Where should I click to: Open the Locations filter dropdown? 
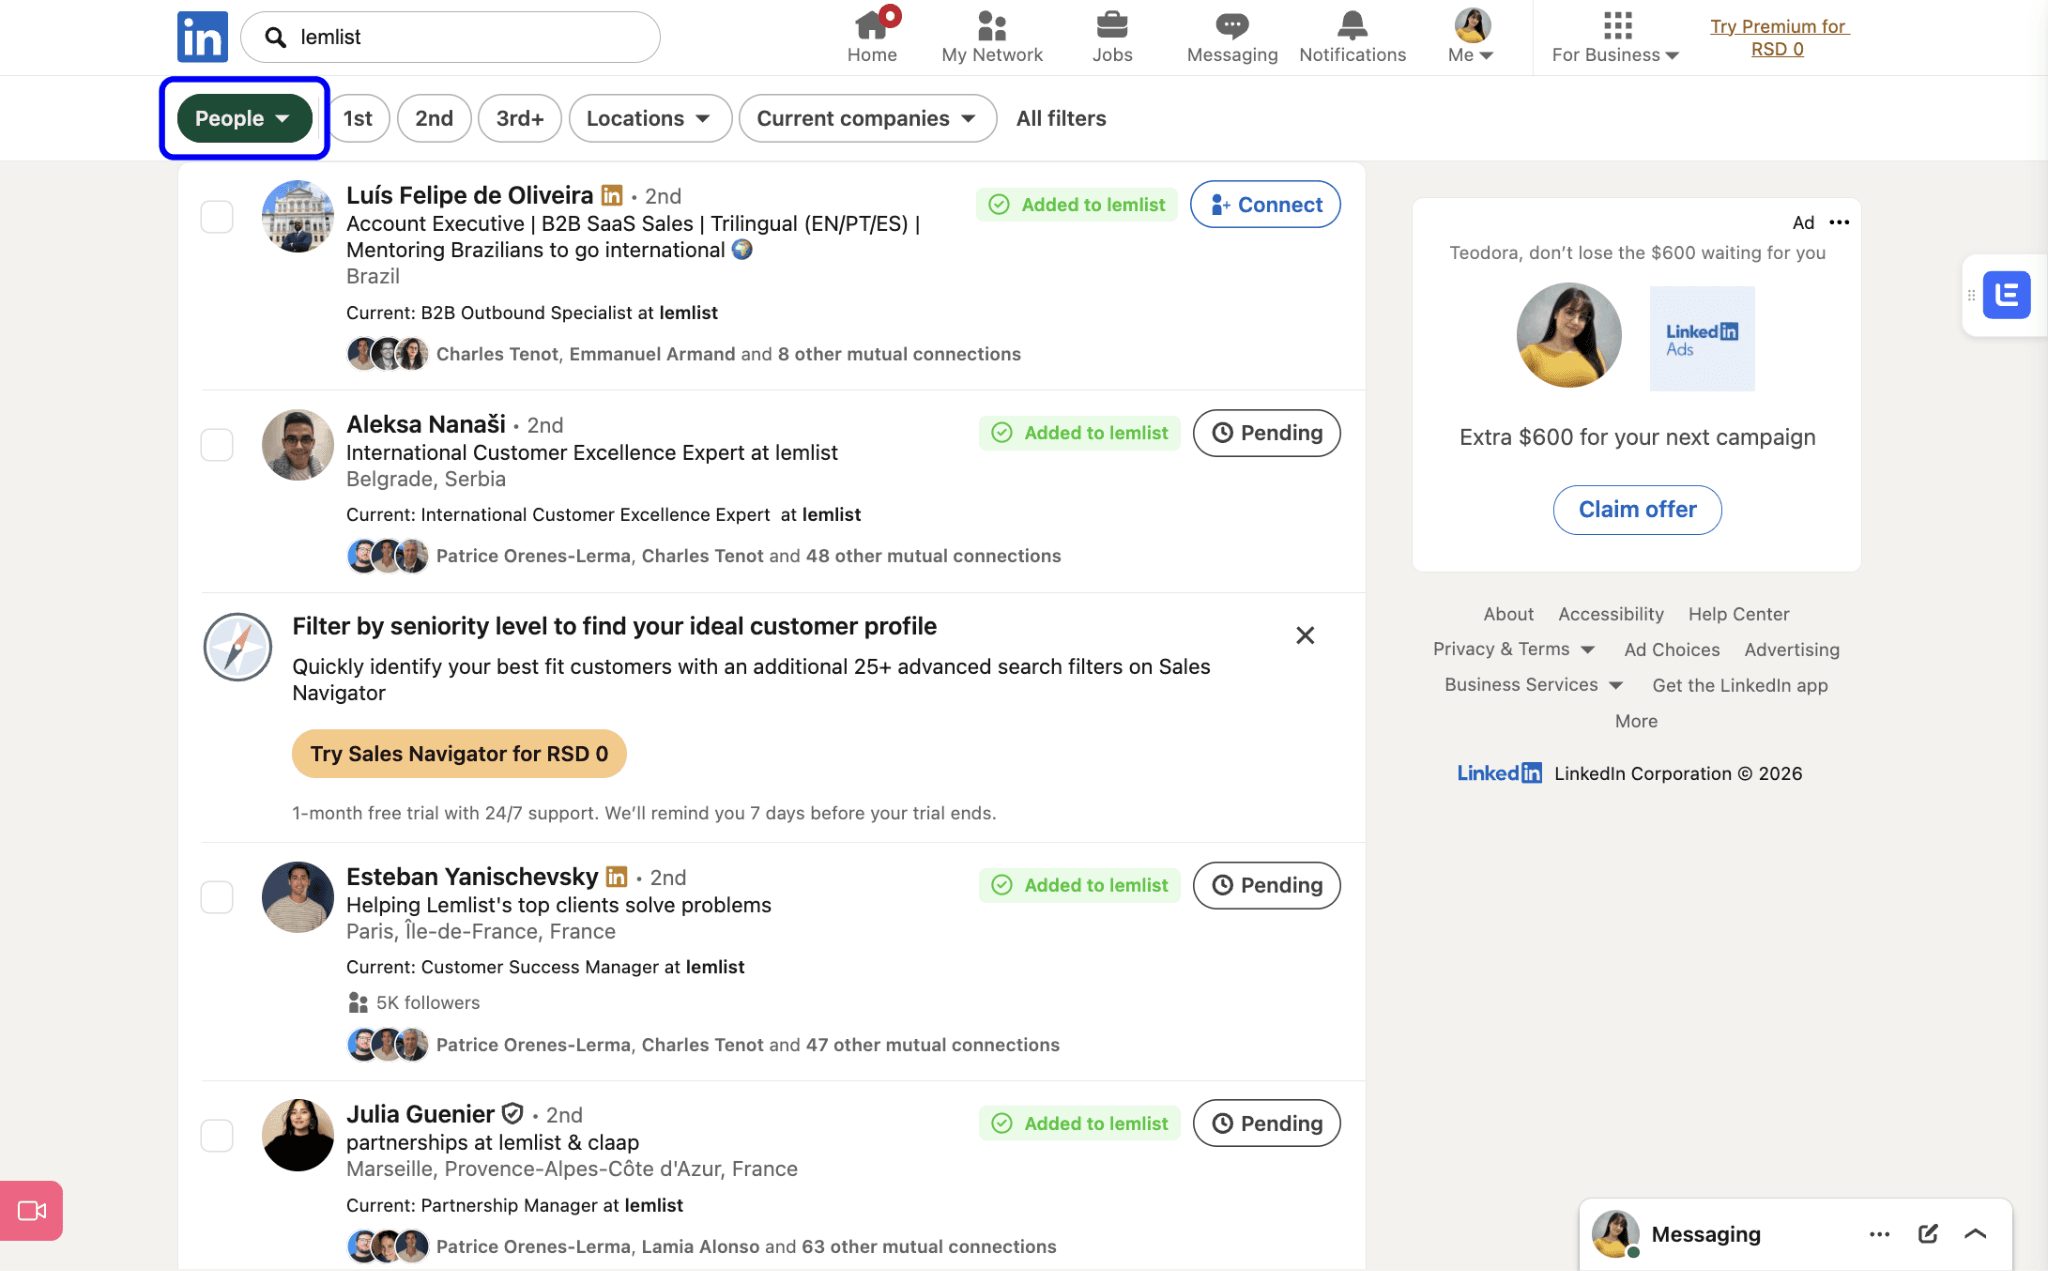click(x=650, y=118)
